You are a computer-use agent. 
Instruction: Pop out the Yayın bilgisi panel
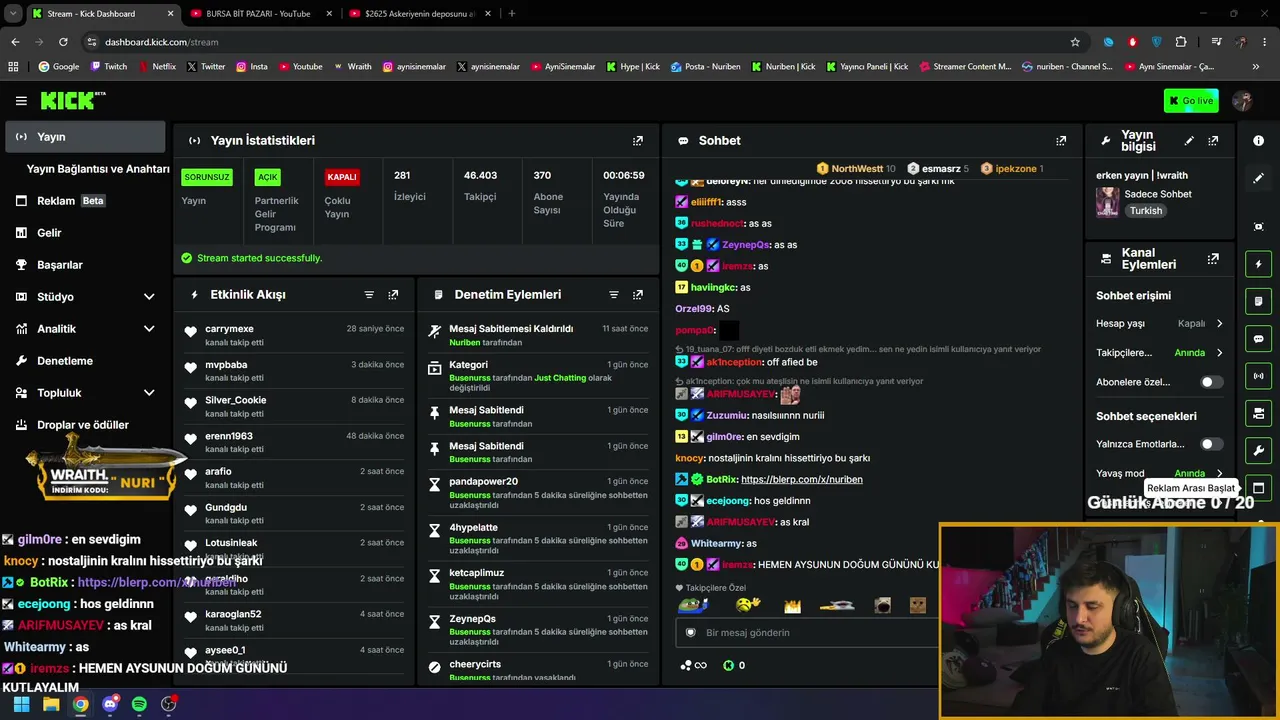[1213, 141]
